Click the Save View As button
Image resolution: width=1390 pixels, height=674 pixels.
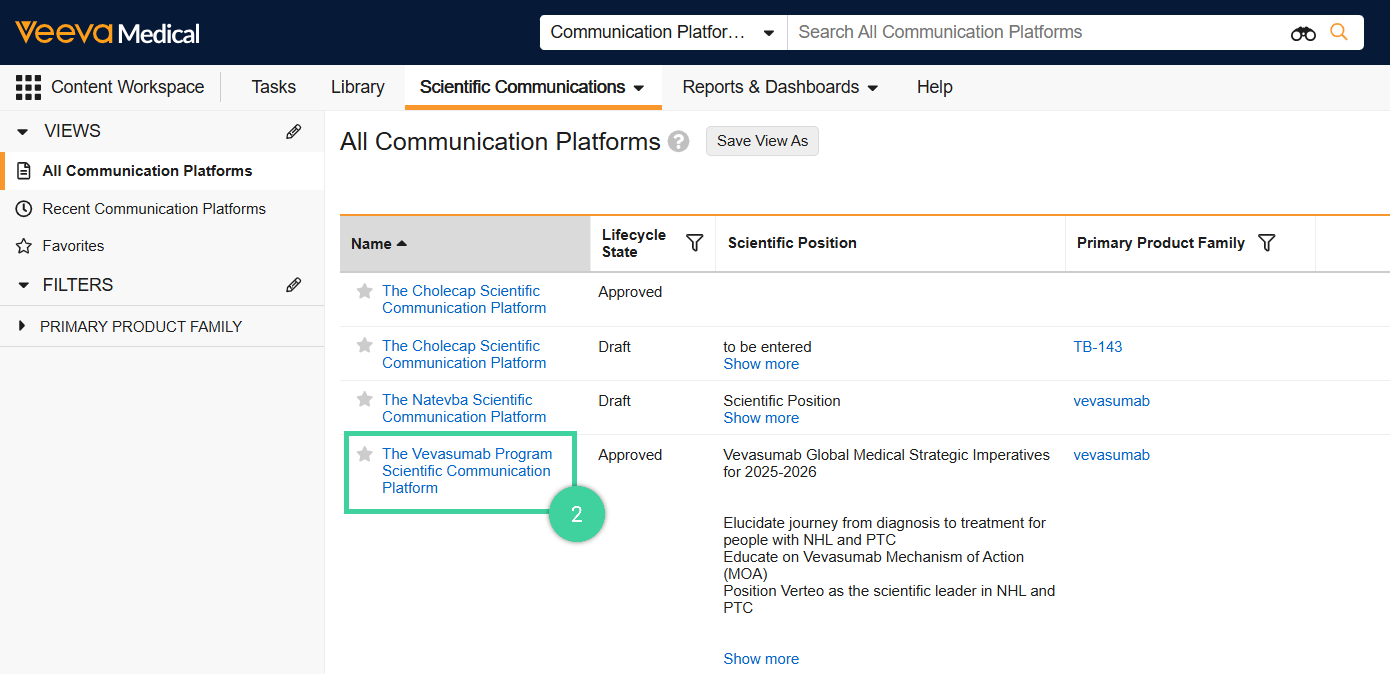[x=762, y=140]
